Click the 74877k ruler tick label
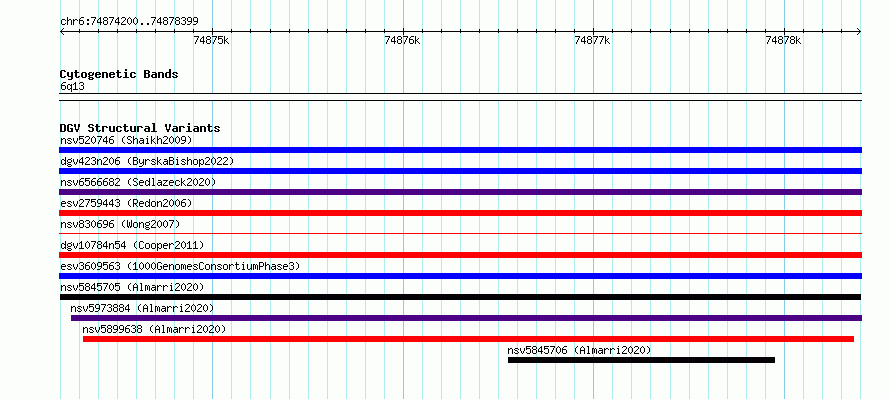The width and height of the screenshot is (890, 399). tap(593, 40)
